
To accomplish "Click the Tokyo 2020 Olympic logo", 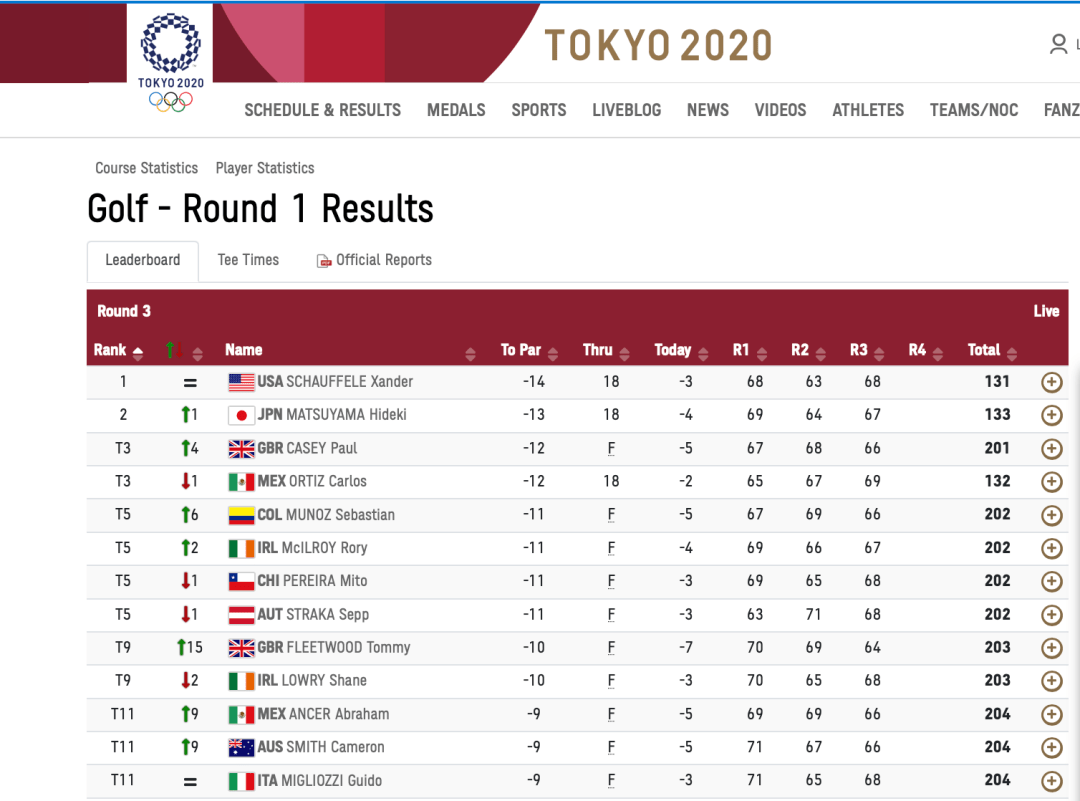I will tap(170, 62).
